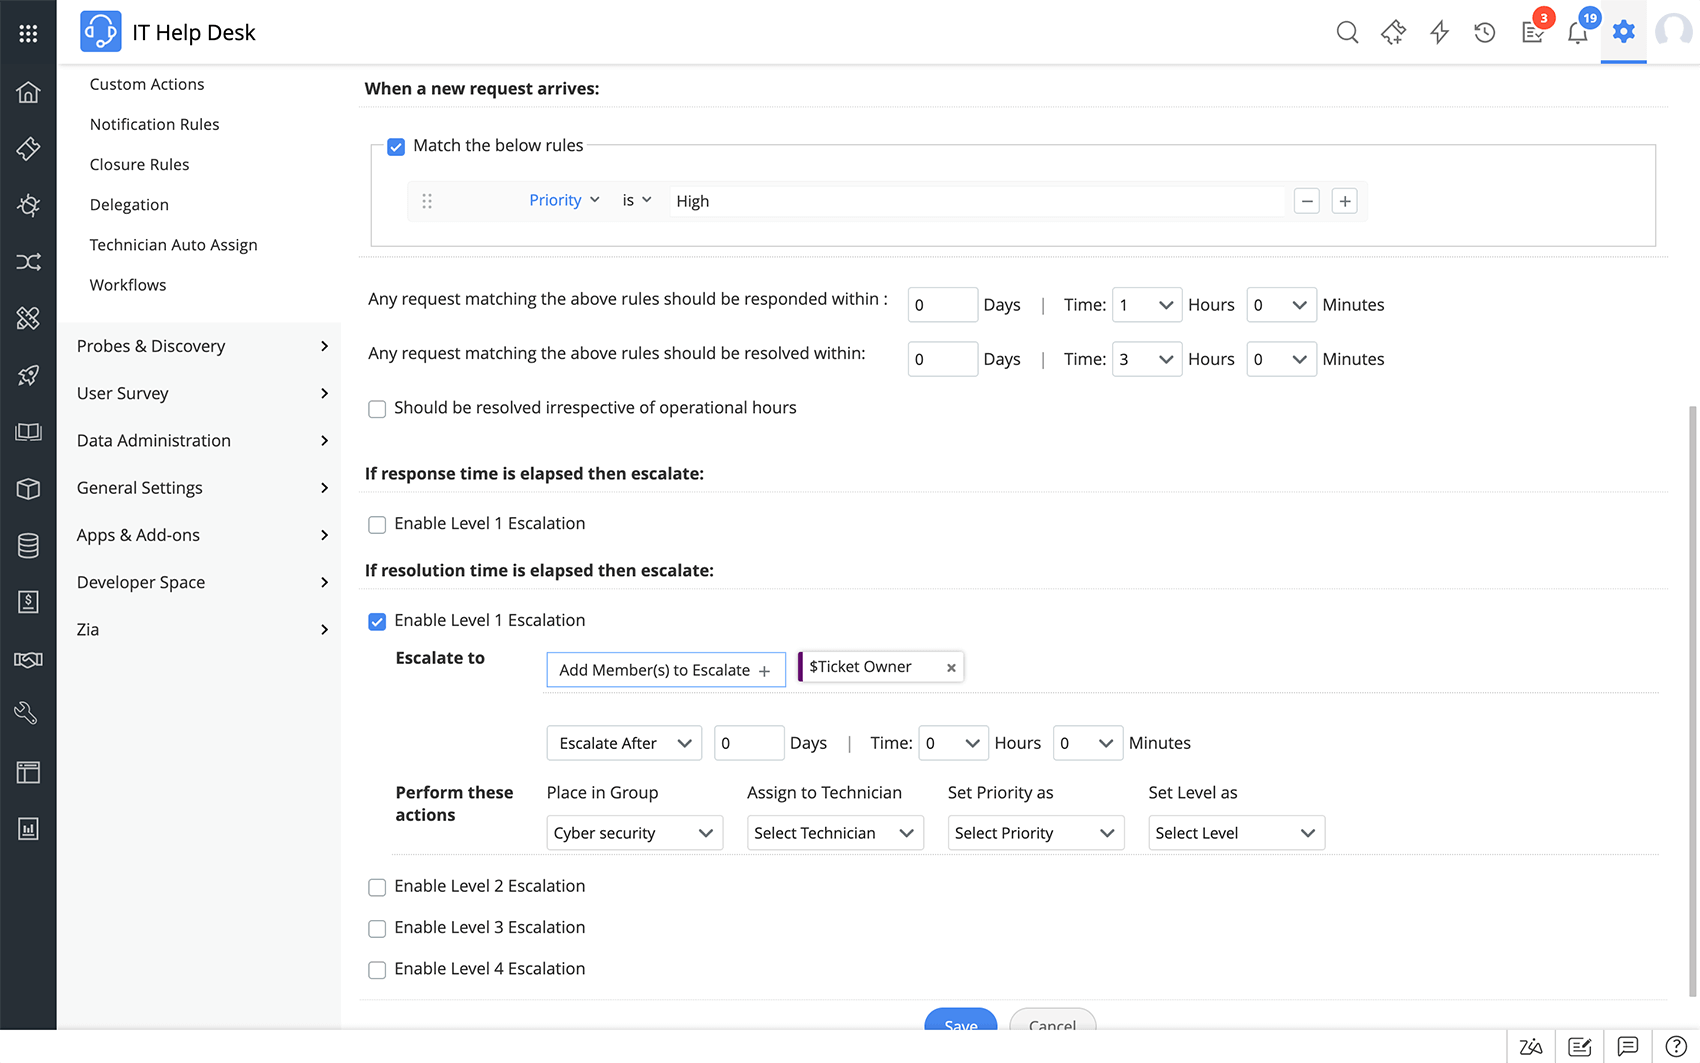Open the recent history clock icon
This screenshot has height=1063, width=1700.
[1485, 32]
